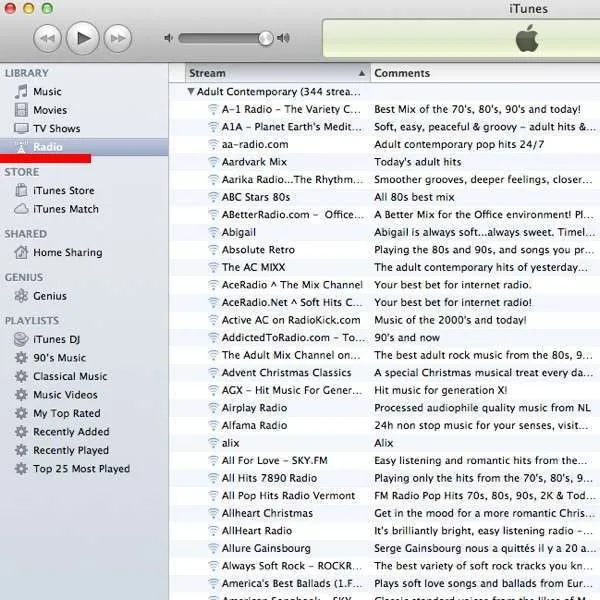The width and height of the screenshot is (600, 600).
Task: Select the Allure Gainsbourg stream
Action: point(266,548)
